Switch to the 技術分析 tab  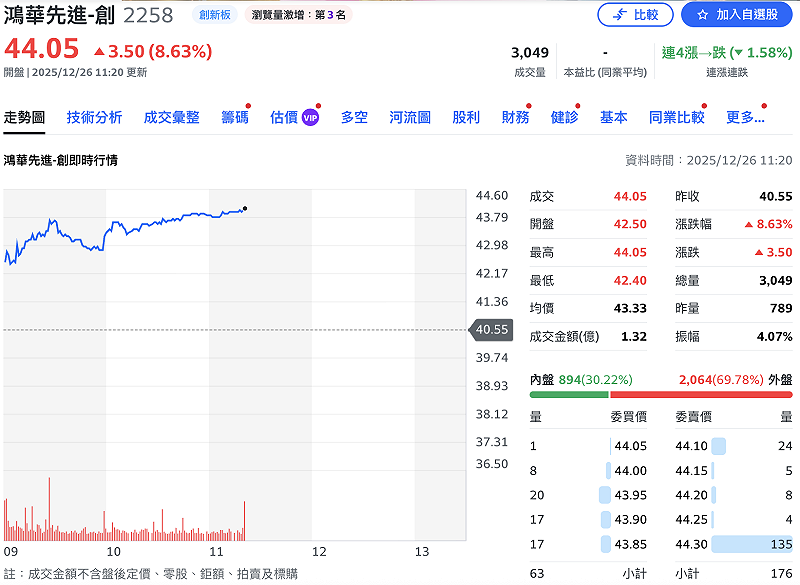[95, 116]
